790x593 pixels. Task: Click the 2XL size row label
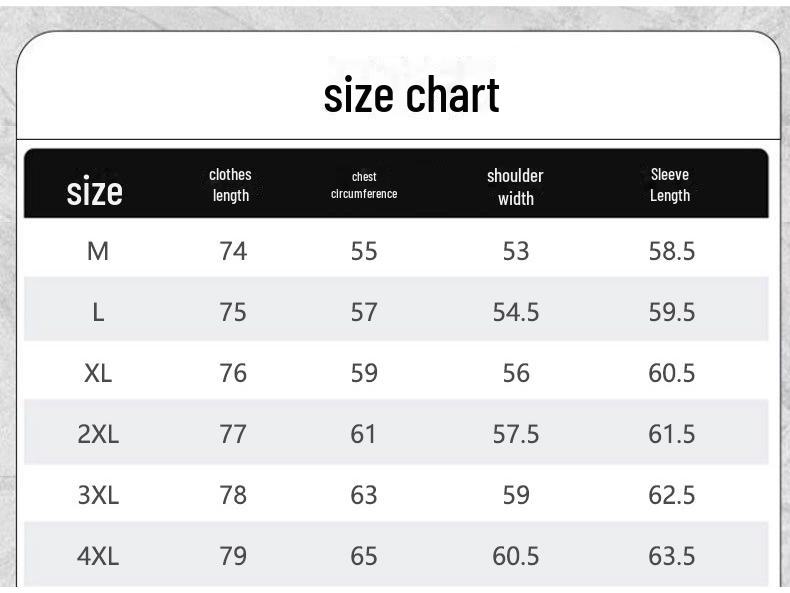[x=98, y=434]
